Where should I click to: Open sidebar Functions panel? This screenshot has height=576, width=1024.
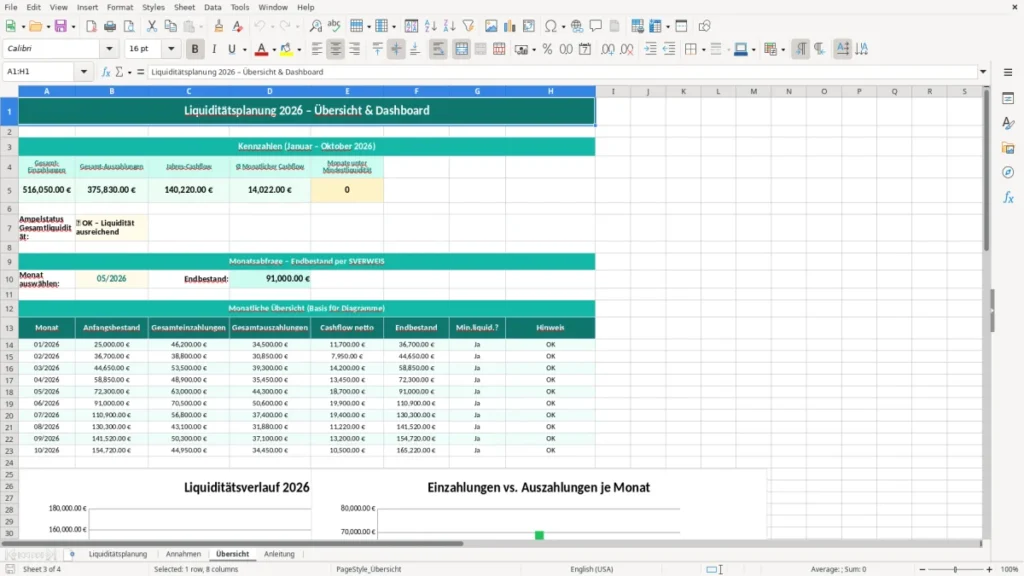1008,197
